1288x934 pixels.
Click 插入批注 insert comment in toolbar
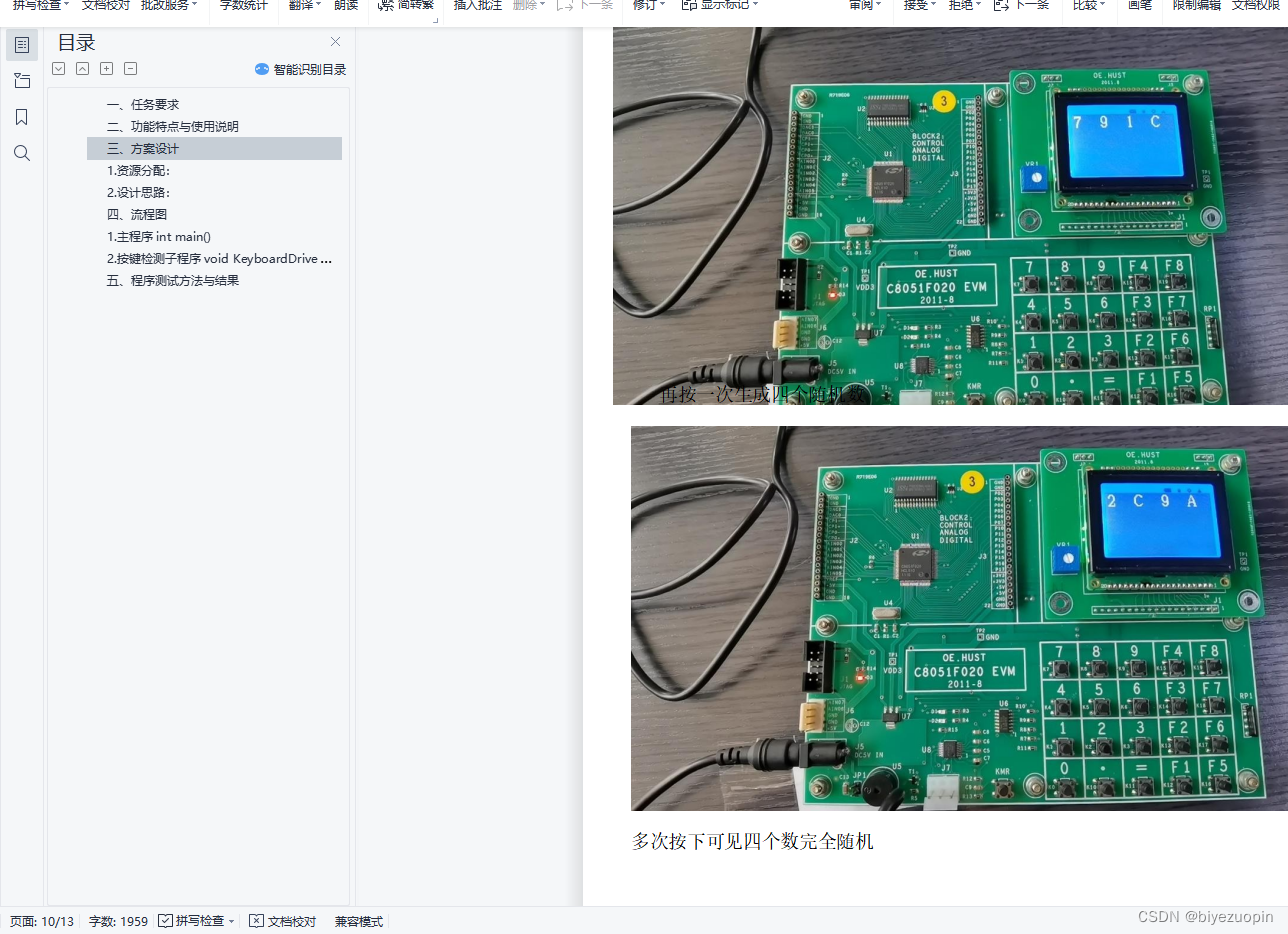click(x=478, y=5)
